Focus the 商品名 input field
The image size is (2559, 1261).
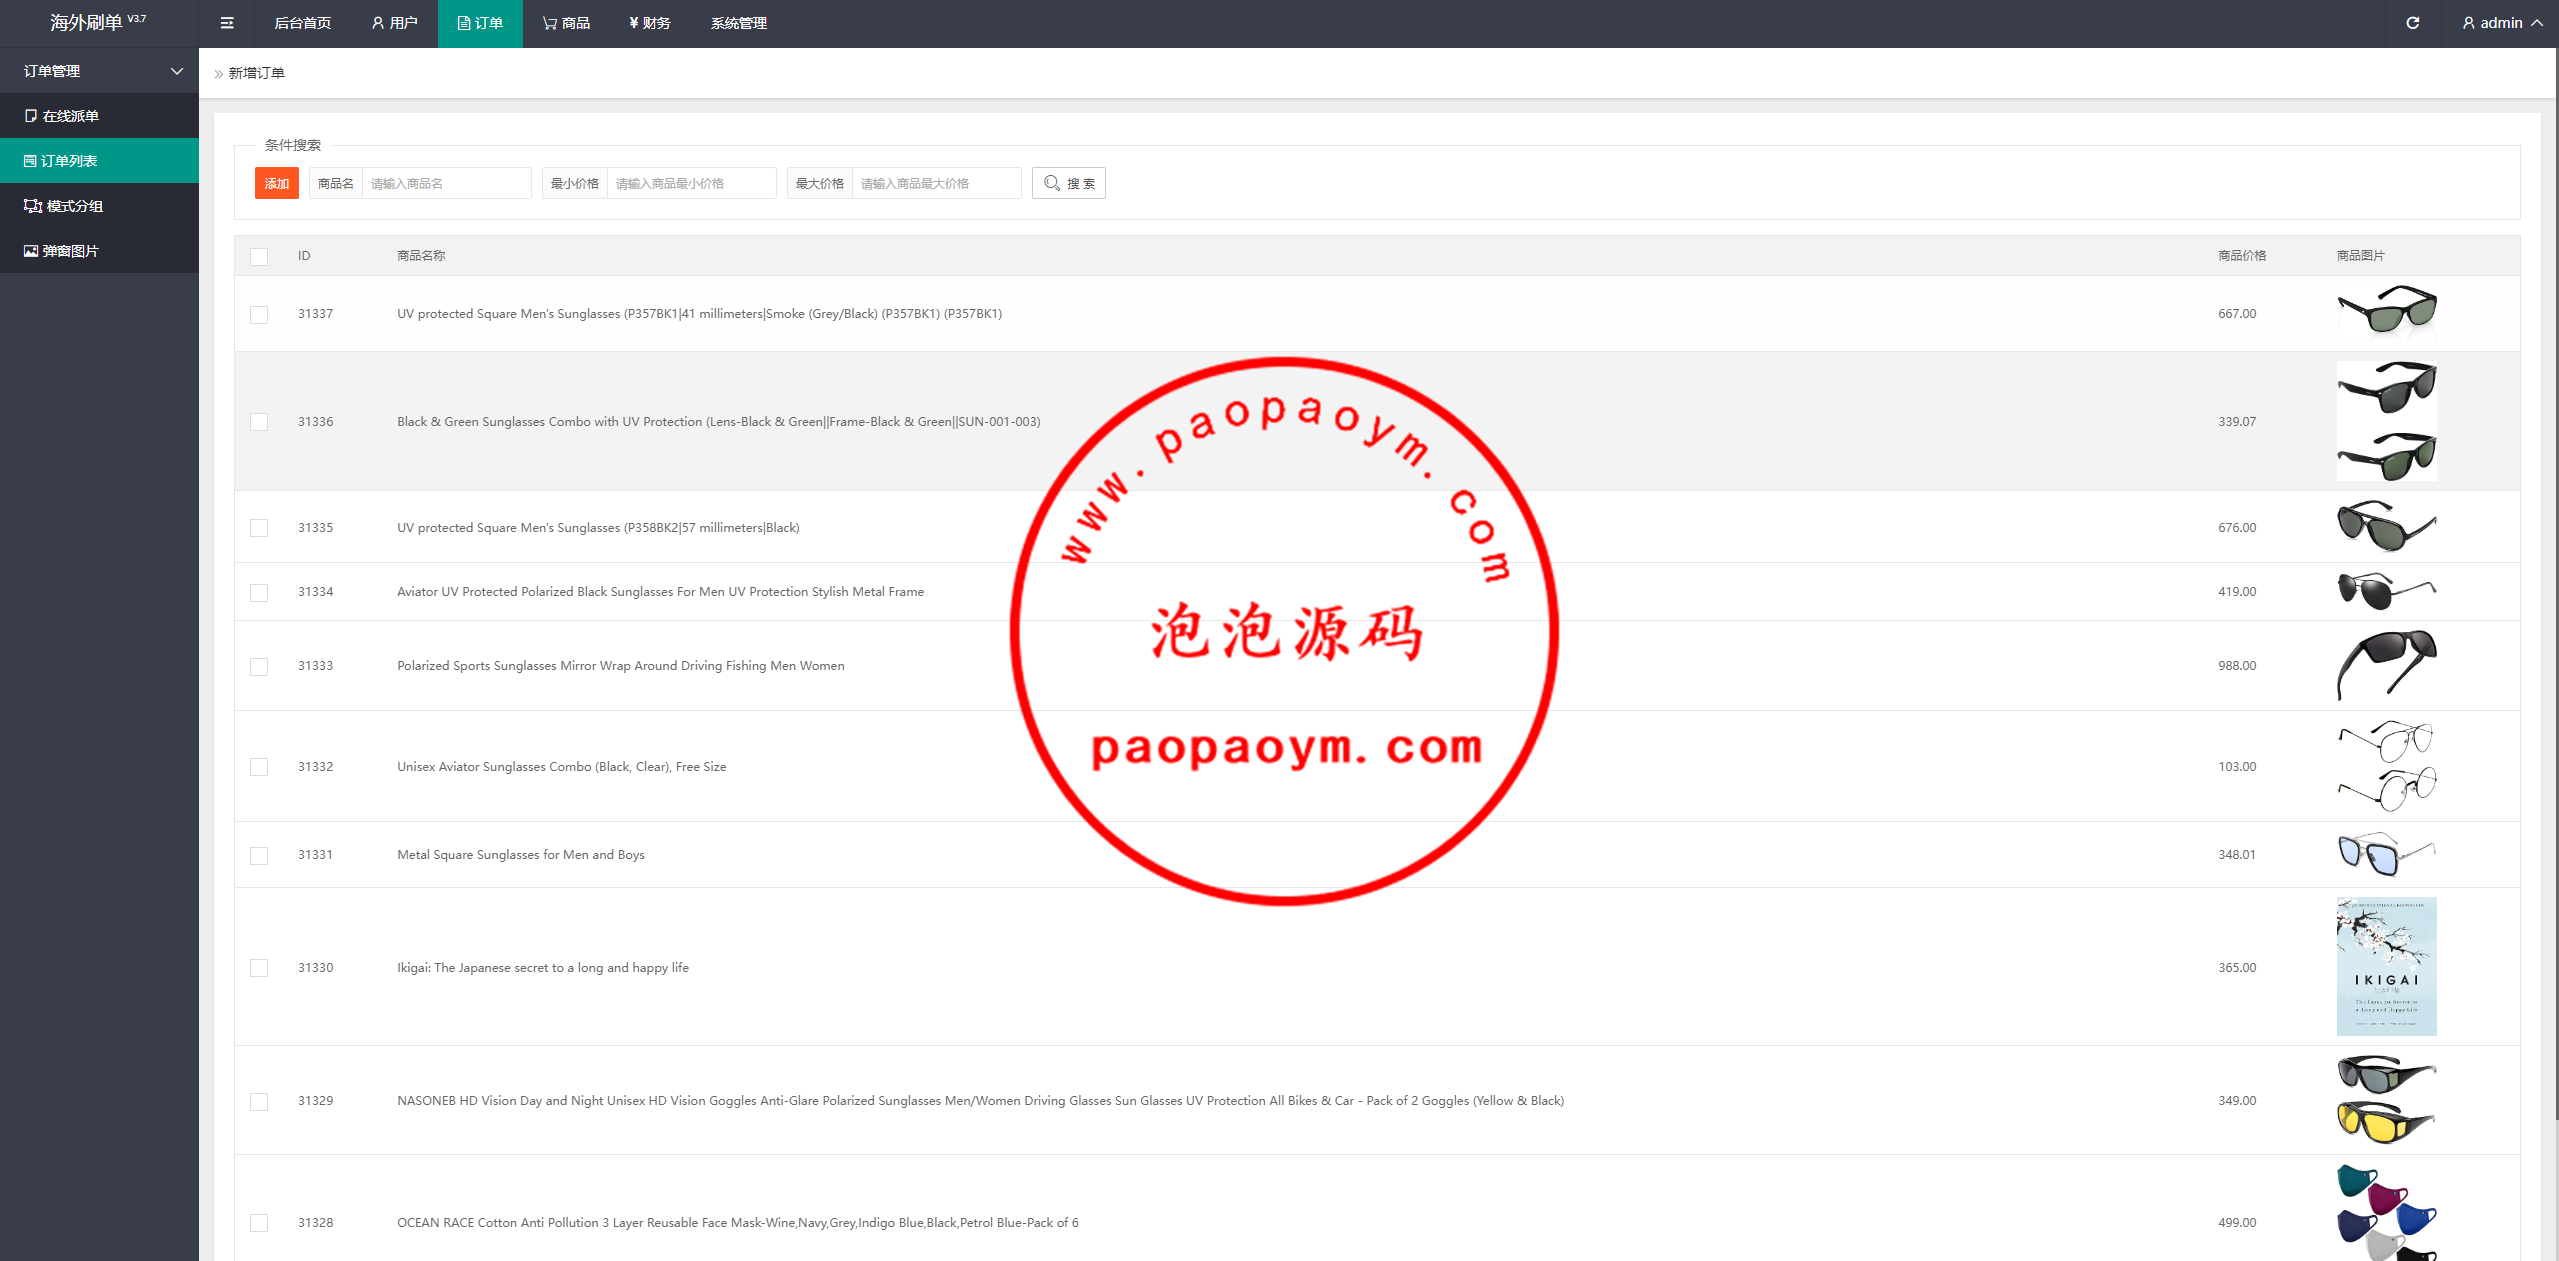(x=446, y=183)
